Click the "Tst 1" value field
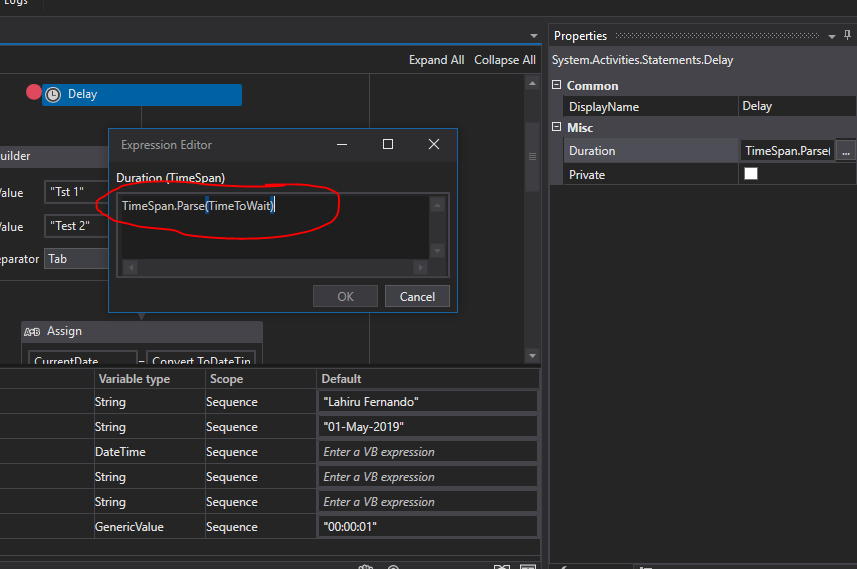The height and width of the screenshot is (569, 857). click(x=77, y=192)
